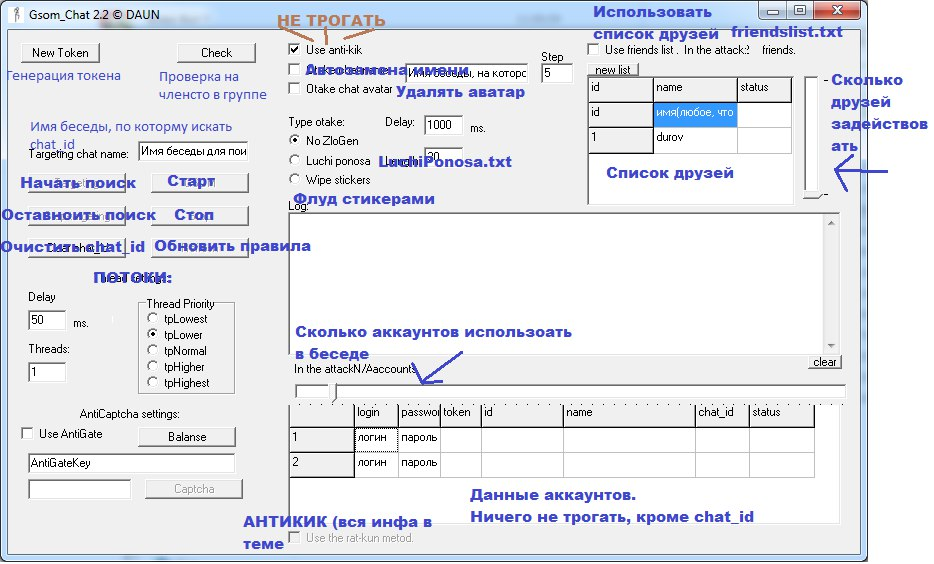
Task: Enable the Use friends list checkbox
Action: tap(593, 49)
